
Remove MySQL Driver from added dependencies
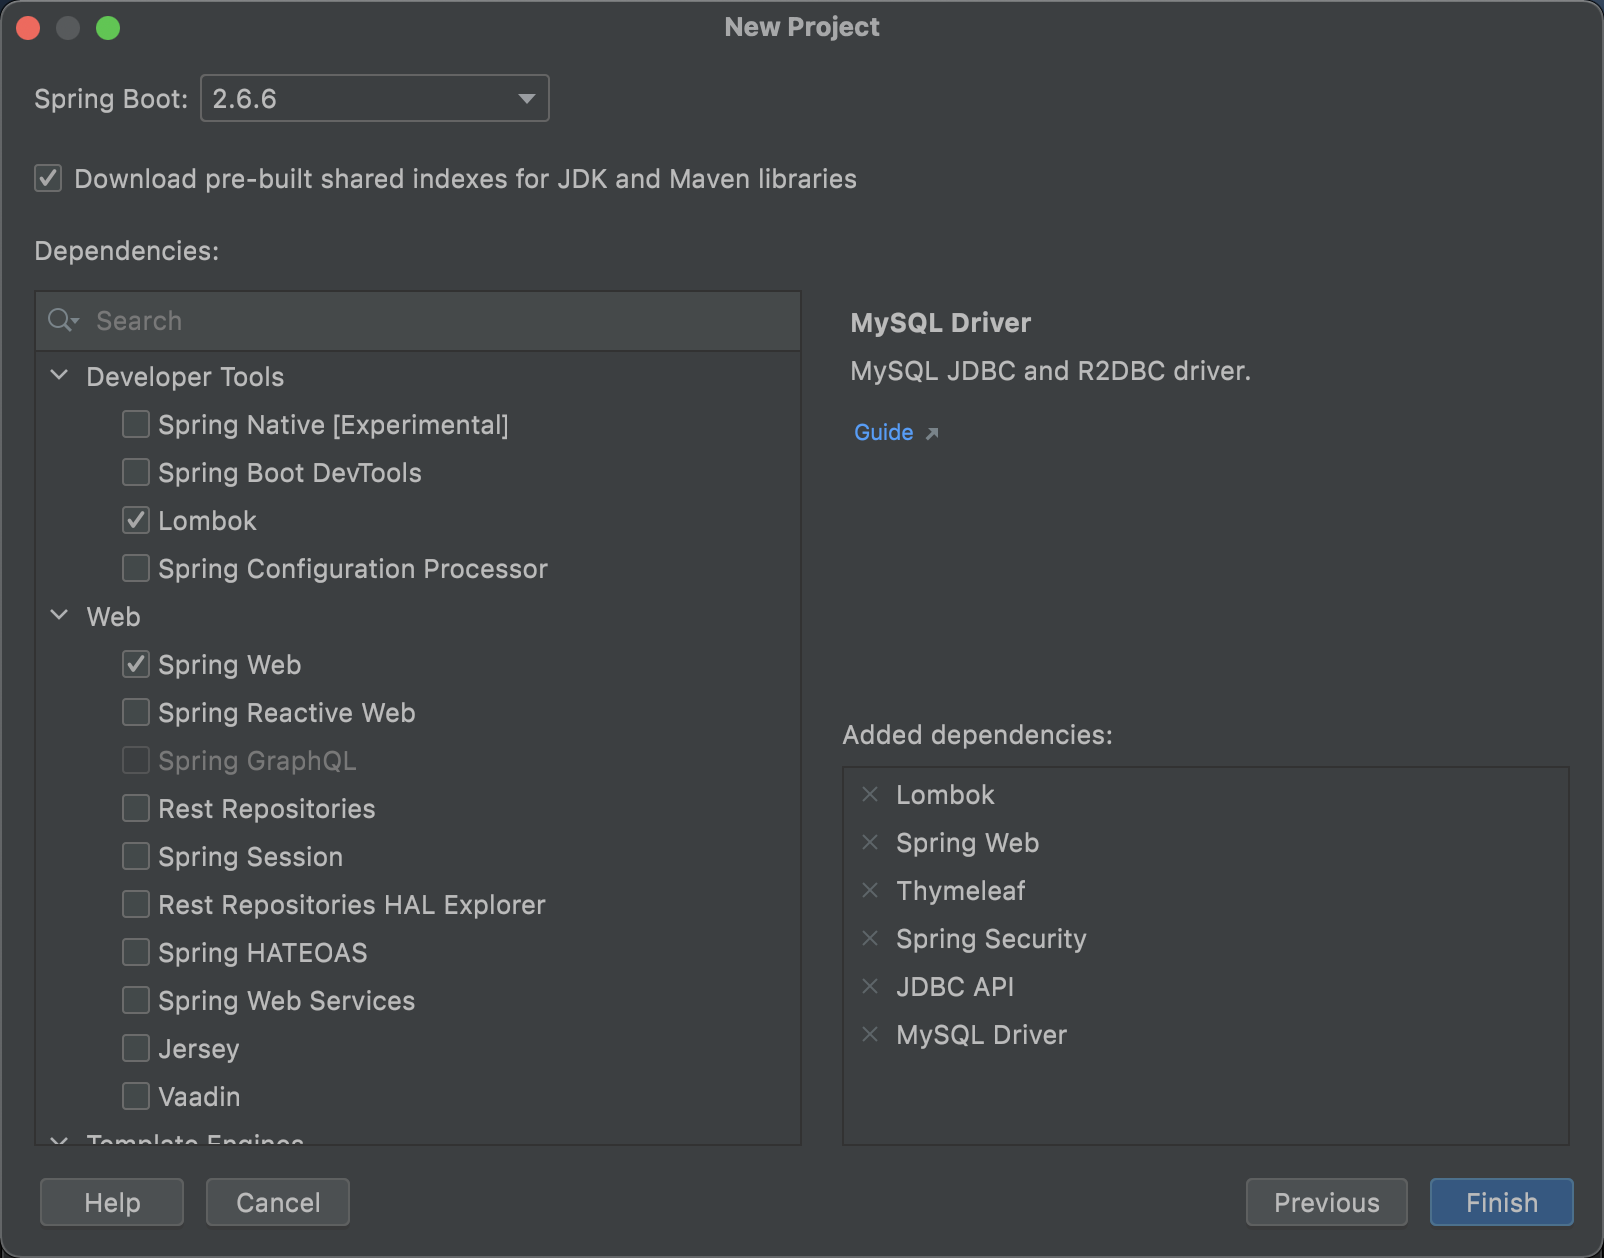point(870,1034)
